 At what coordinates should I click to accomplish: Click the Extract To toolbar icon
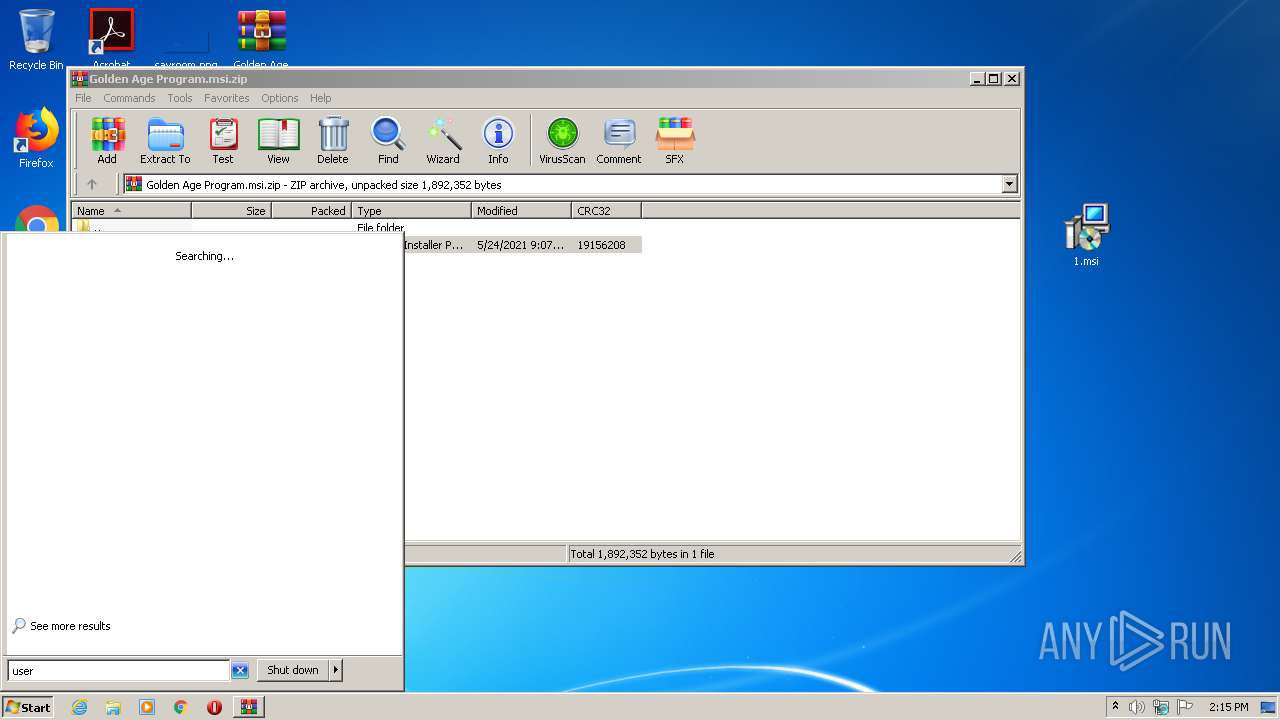(165, 141)
